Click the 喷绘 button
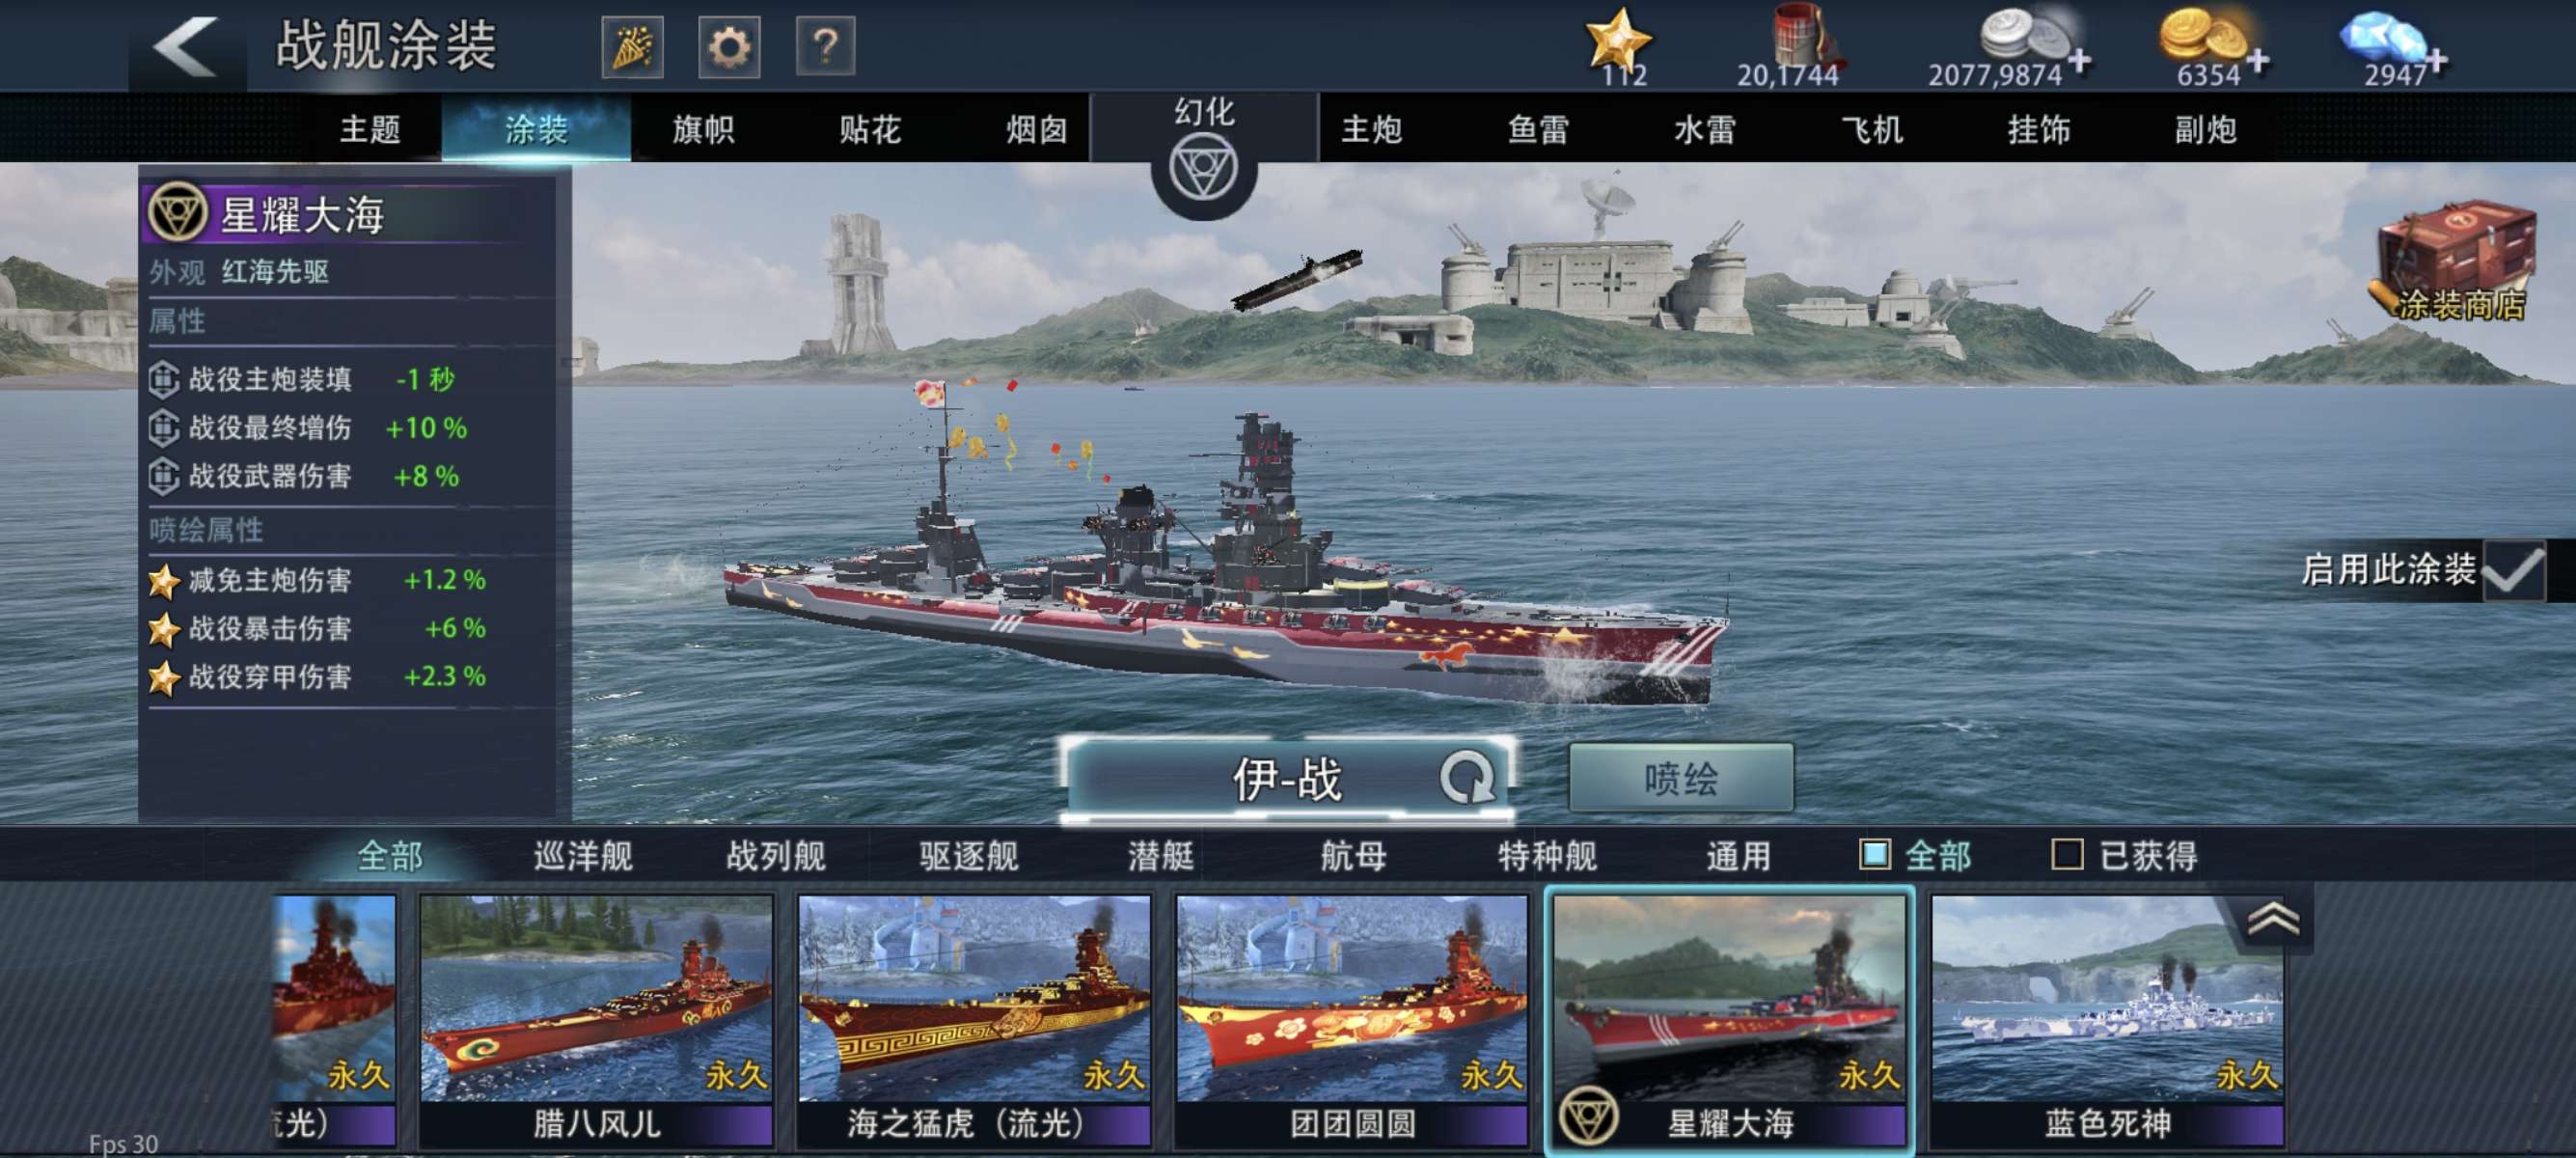The image size is (2576, 1158). pyautogui.click(x=1680, y=778)
